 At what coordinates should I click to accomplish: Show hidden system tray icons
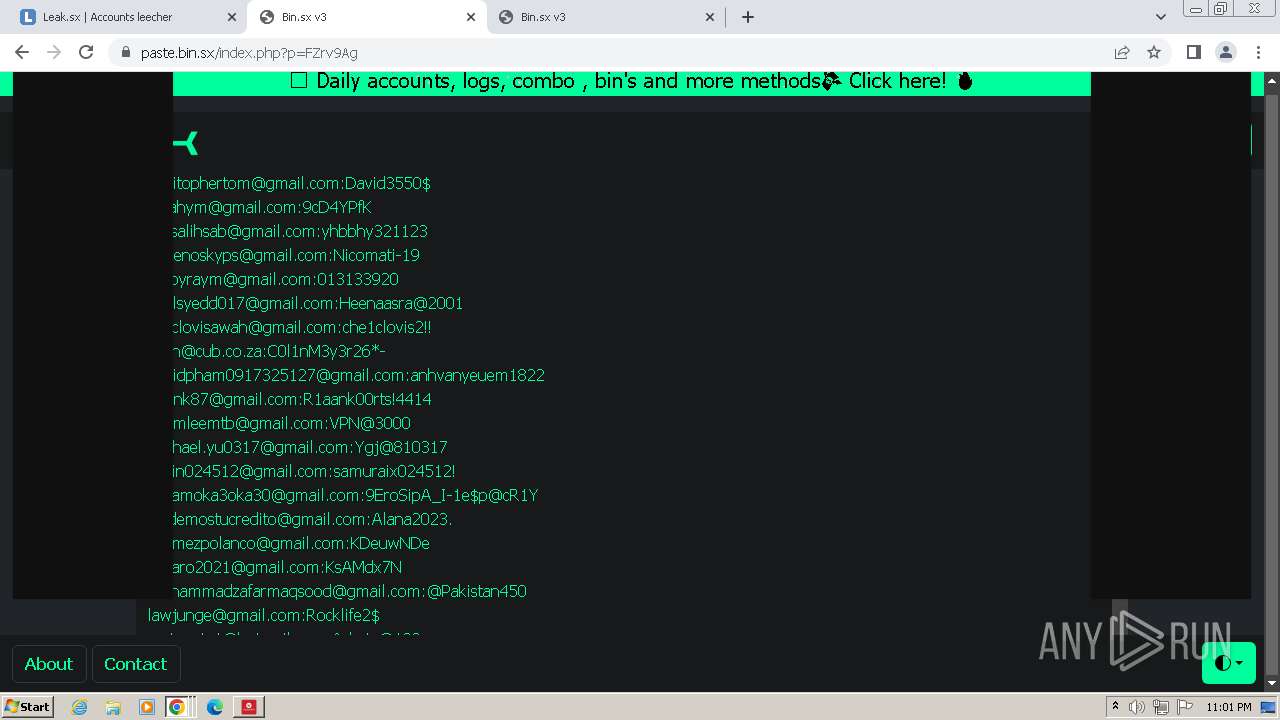pos(1116,707)
